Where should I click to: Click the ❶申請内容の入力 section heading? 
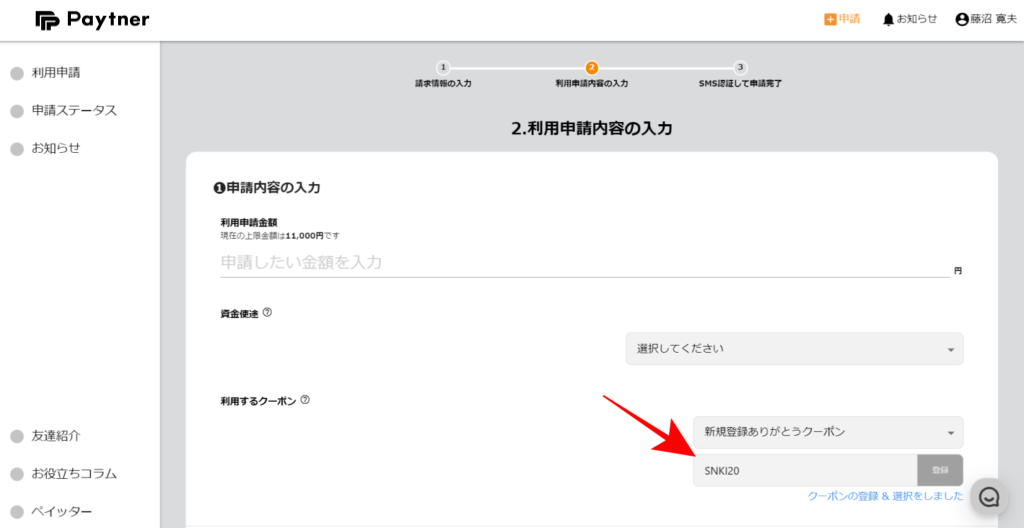click(x=267, y=188)
